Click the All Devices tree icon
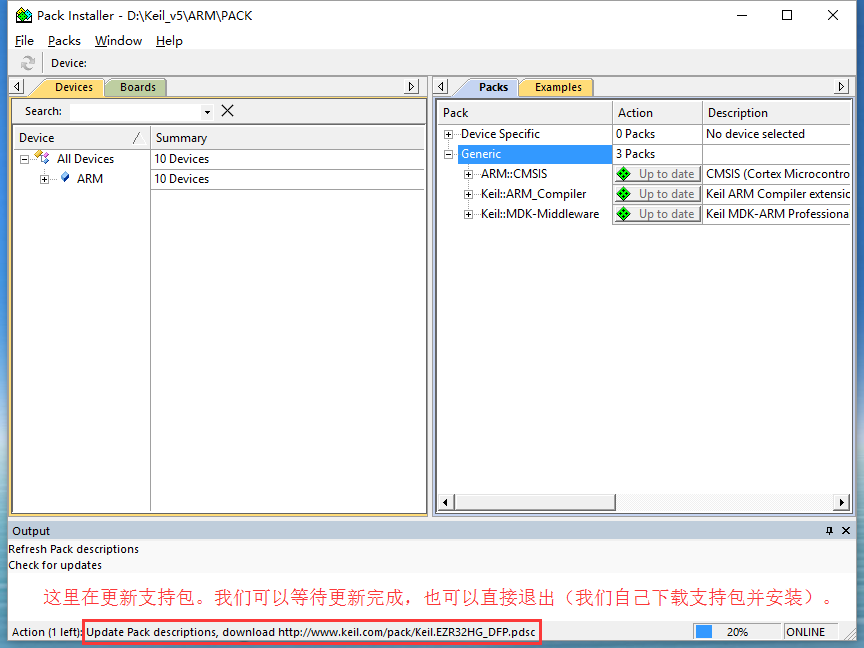Image resolution: width=864 pixels, height=648 pixels. pyautogui.click(x=42, y=158)
